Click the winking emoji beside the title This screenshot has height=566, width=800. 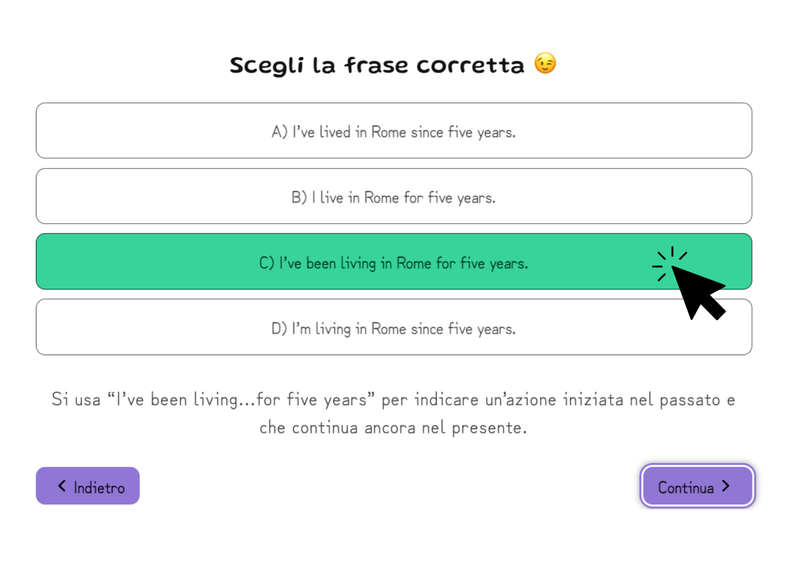click(x=545, y=65)
